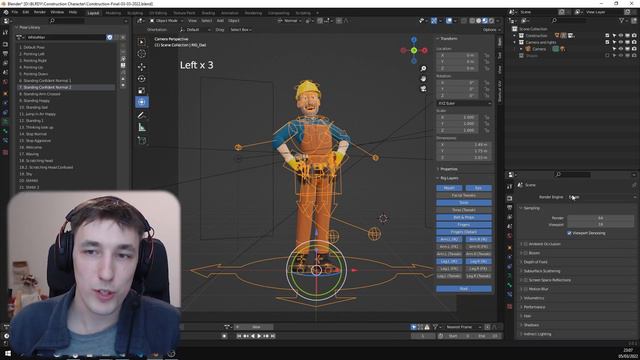The image size is (640, 360).
Task: Select the Measure ruler tool
Action: [142, 127]
